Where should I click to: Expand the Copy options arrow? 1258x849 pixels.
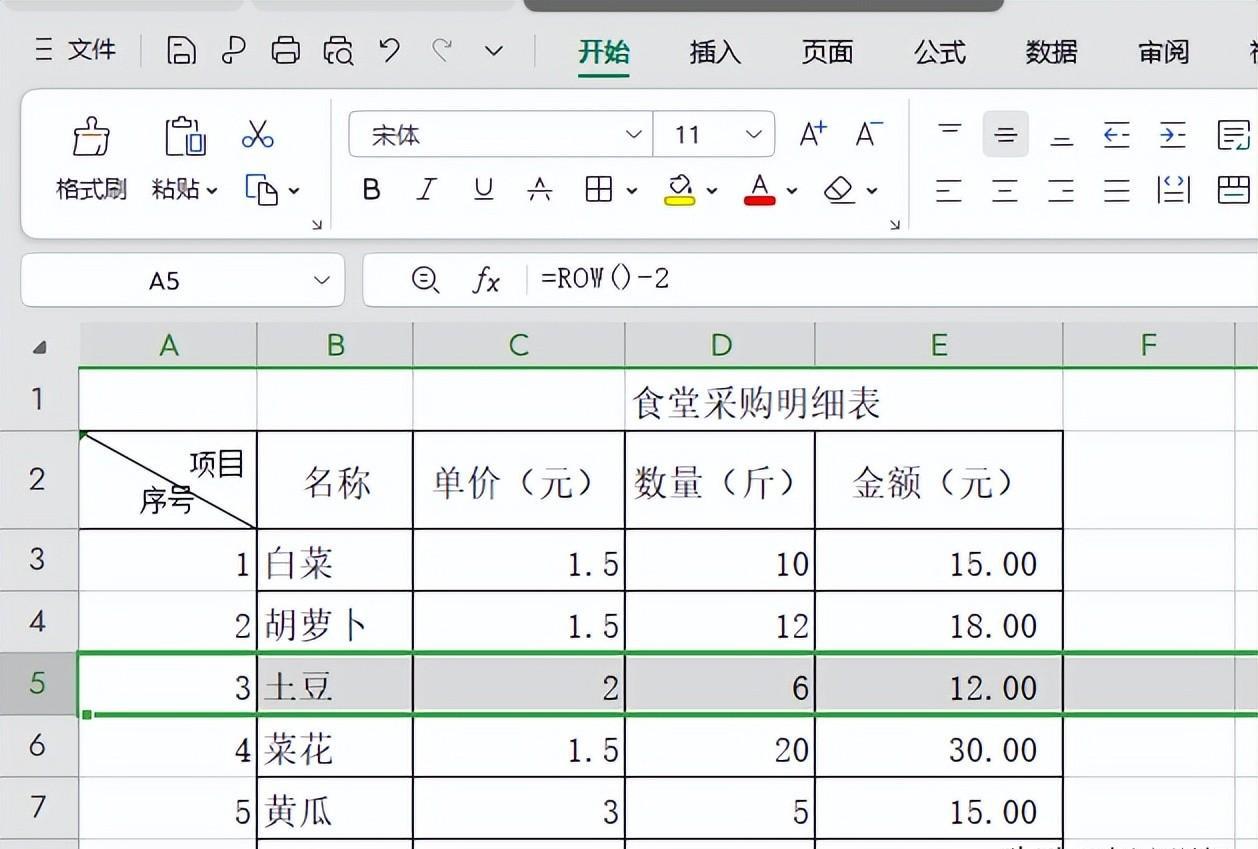(294, 190)
